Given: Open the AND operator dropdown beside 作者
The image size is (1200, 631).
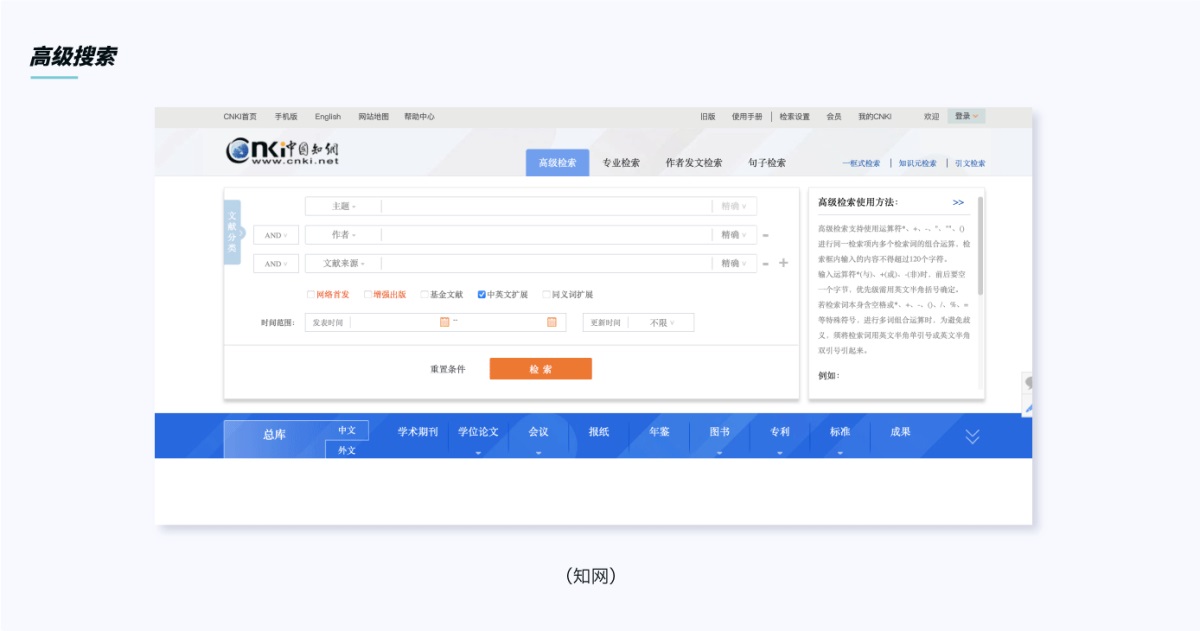Looking at the screenshot, I should click(275, 235).
